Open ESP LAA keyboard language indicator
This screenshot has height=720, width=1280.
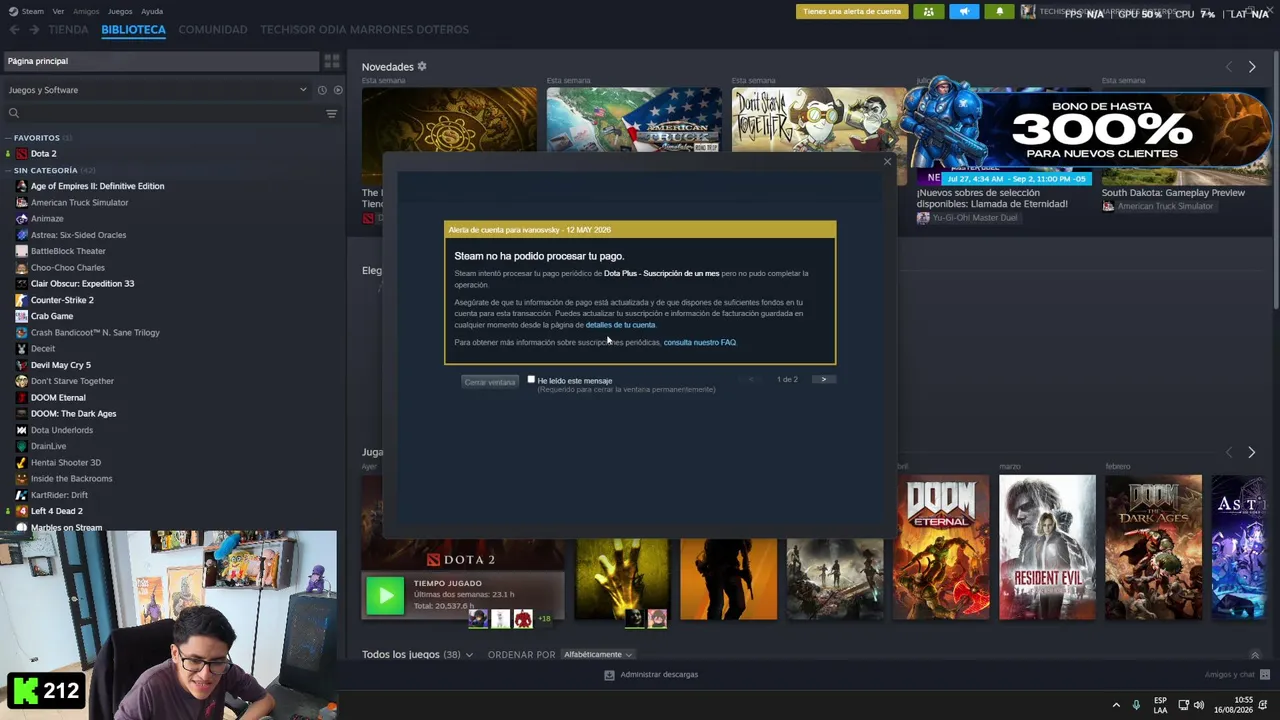(x=1160, y=704)
